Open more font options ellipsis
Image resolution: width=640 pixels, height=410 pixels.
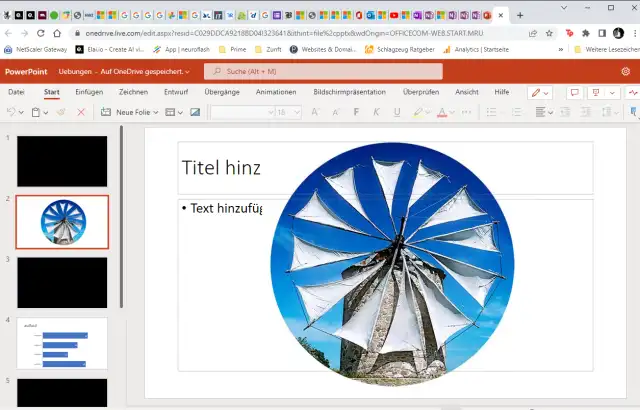click(466, 112)
